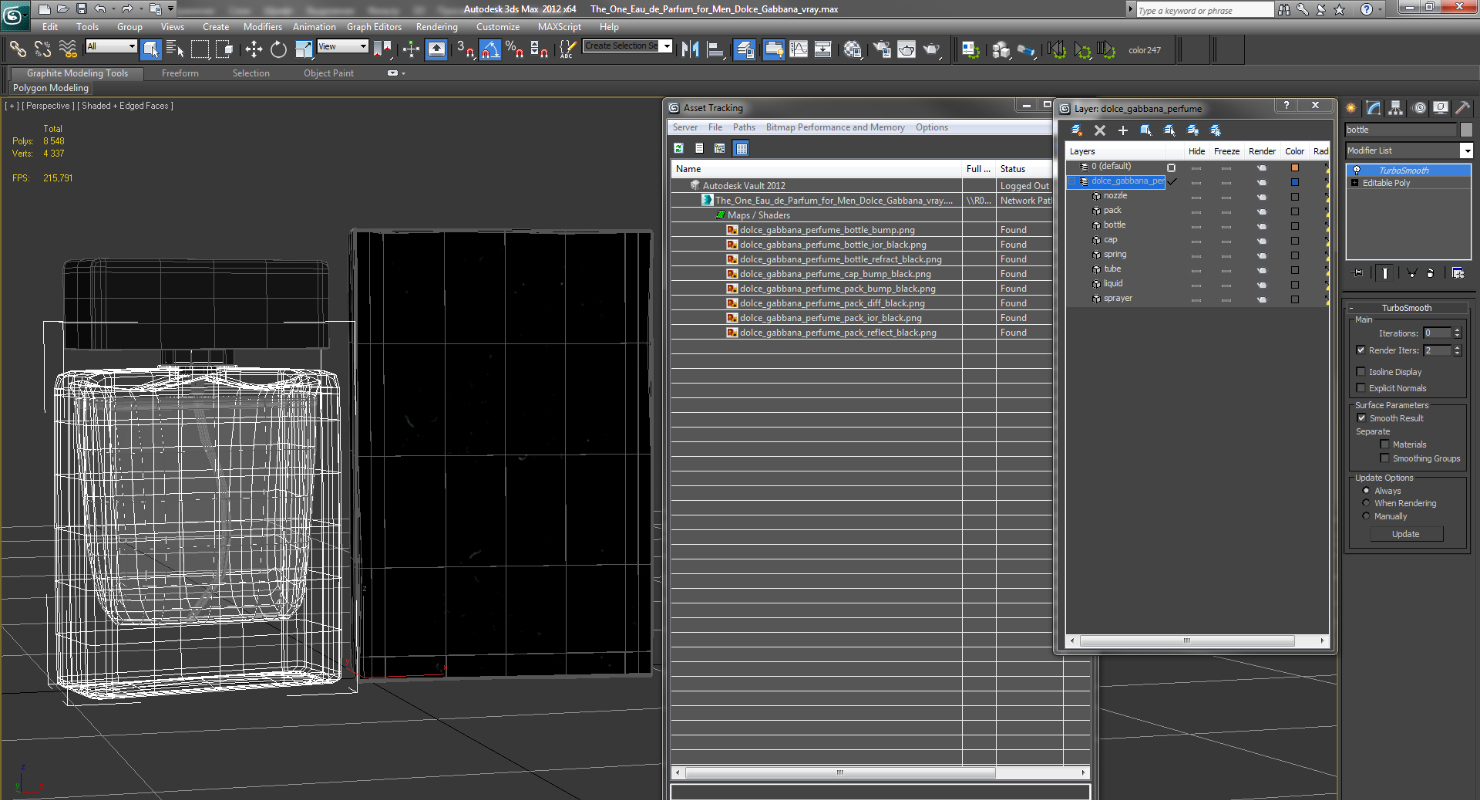Toggle the Percent Snap button
Screen dimensions: 1480x800
(514, 48)
